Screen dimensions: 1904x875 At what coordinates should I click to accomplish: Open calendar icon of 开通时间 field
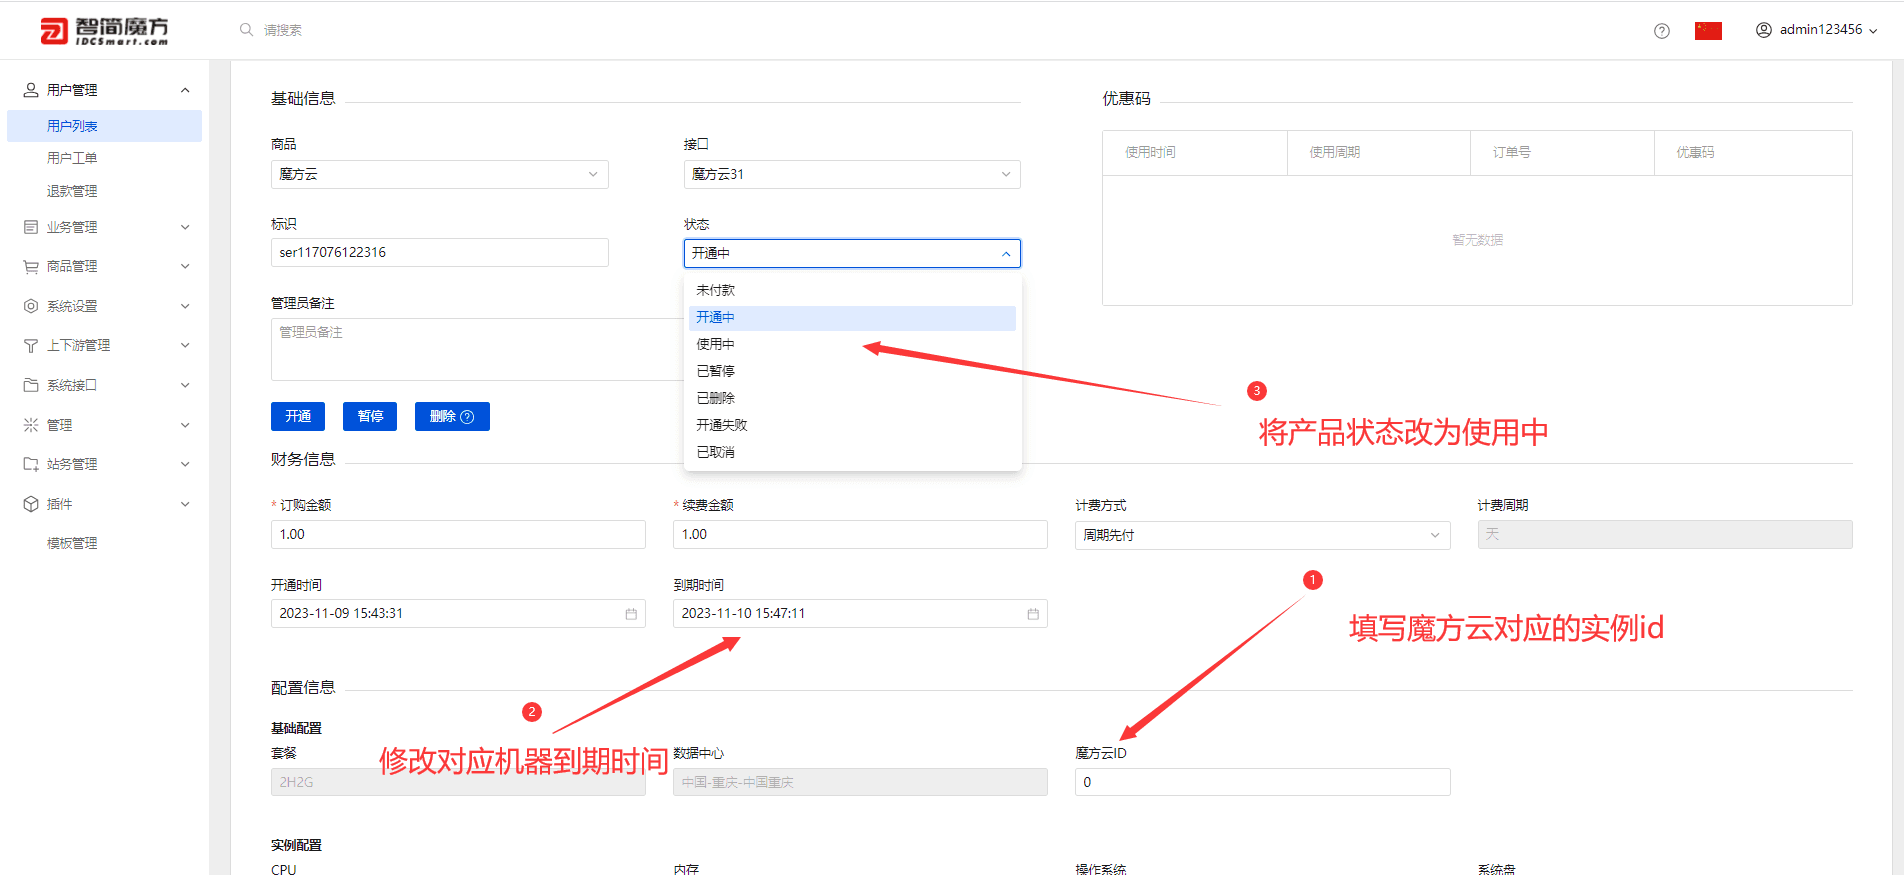click(631, 614)
